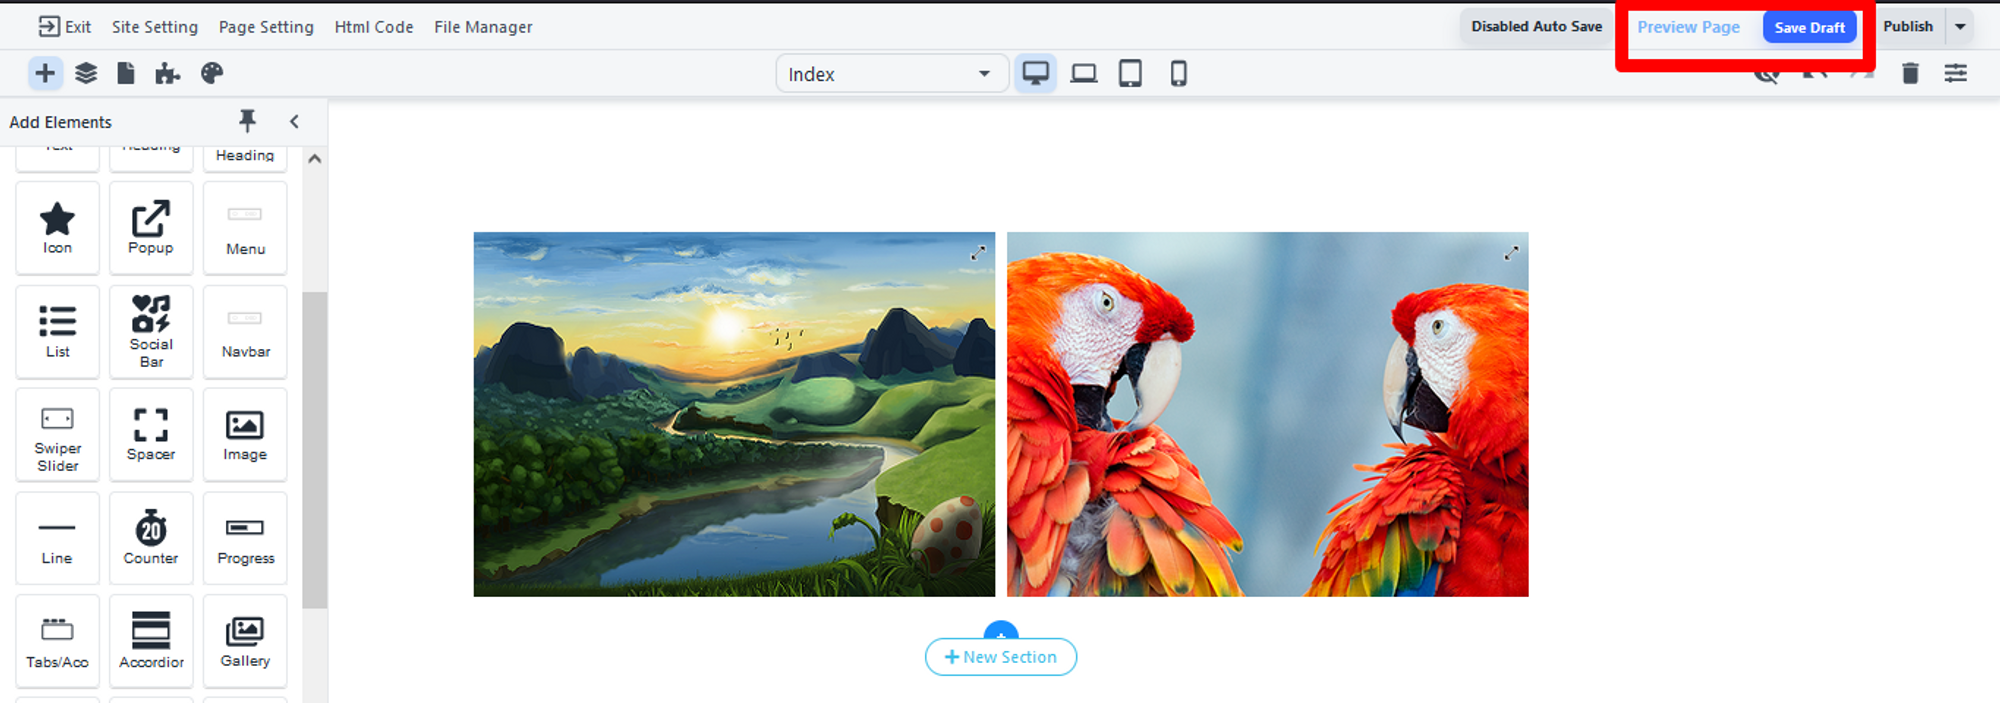Image resolution: width=2000 pixels, height=703 pixels.
Task: Click the parrots image thumbnail
Action: coord(1267,414)
